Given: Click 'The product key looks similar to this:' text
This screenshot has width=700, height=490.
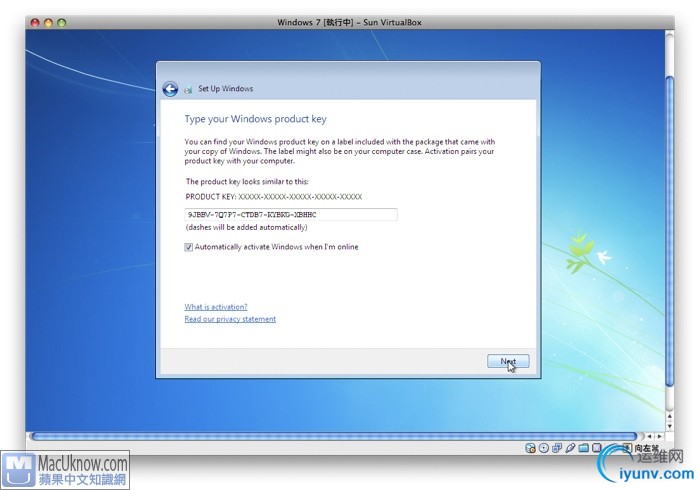Looking at the screenshot, I should coord(247,182).
